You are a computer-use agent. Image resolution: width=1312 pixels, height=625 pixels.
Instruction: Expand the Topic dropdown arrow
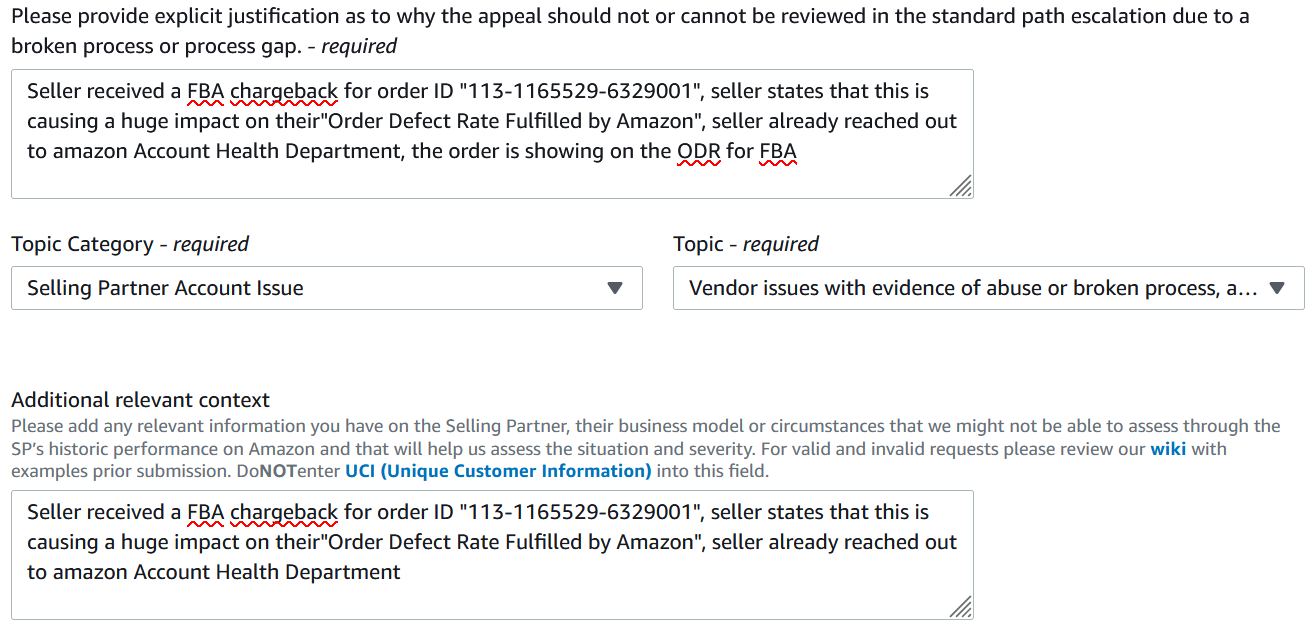click(x=1276, y=288)
